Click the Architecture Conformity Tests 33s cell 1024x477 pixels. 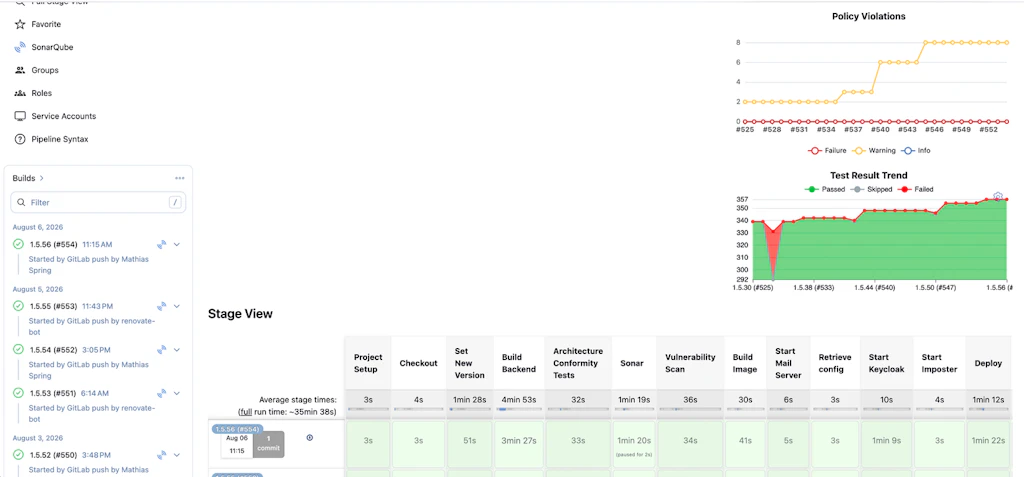[x=578, y=444]
